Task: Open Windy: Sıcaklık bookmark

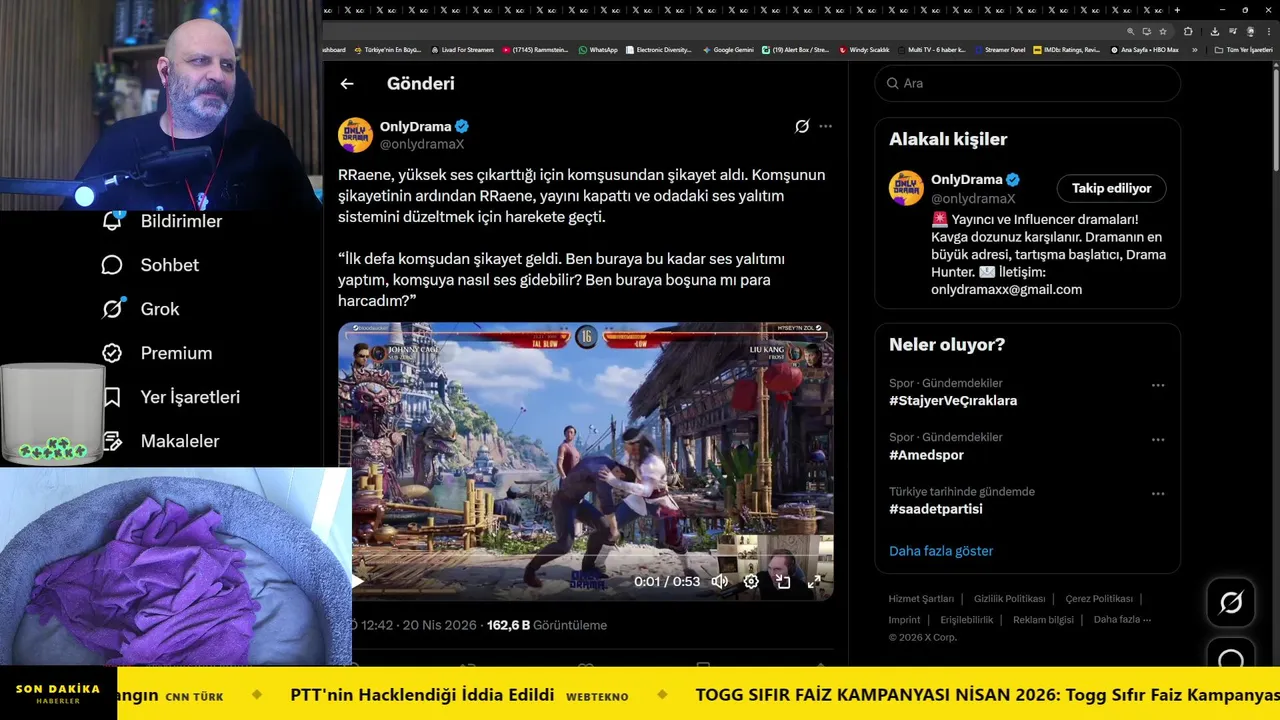Action: pos(864,50)
